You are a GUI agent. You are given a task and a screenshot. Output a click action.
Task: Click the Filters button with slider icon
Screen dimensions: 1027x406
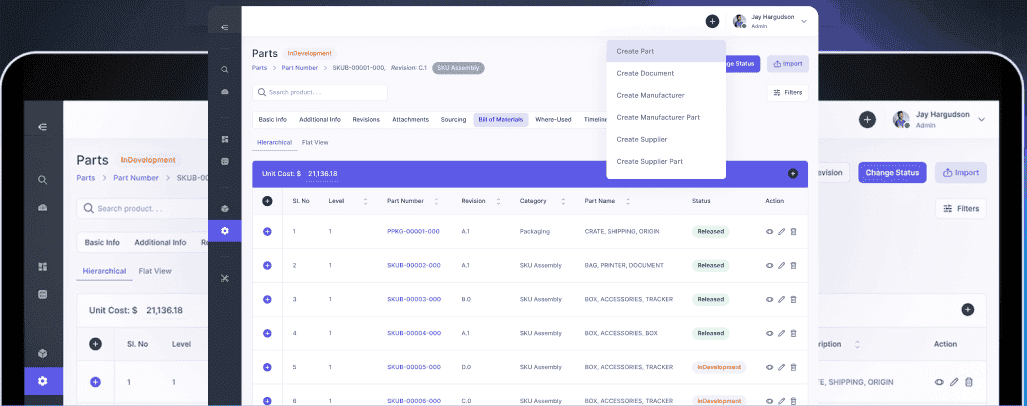point(788,92)
